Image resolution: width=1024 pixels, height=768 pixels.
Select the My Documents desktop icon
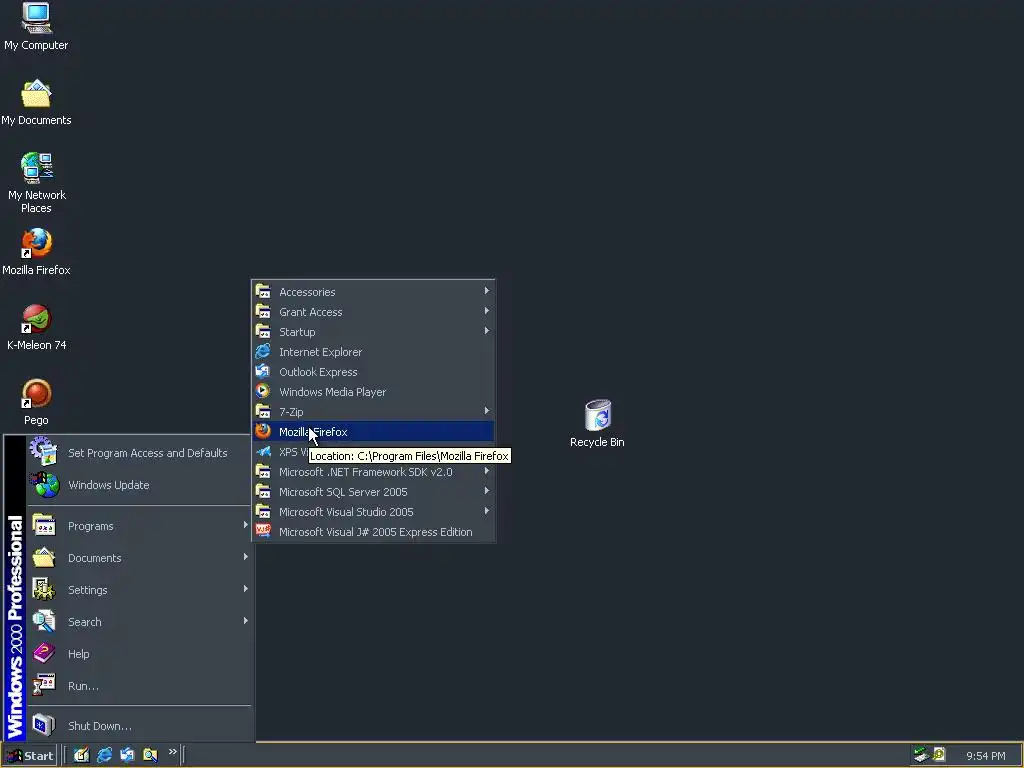[x=36, y=103]
